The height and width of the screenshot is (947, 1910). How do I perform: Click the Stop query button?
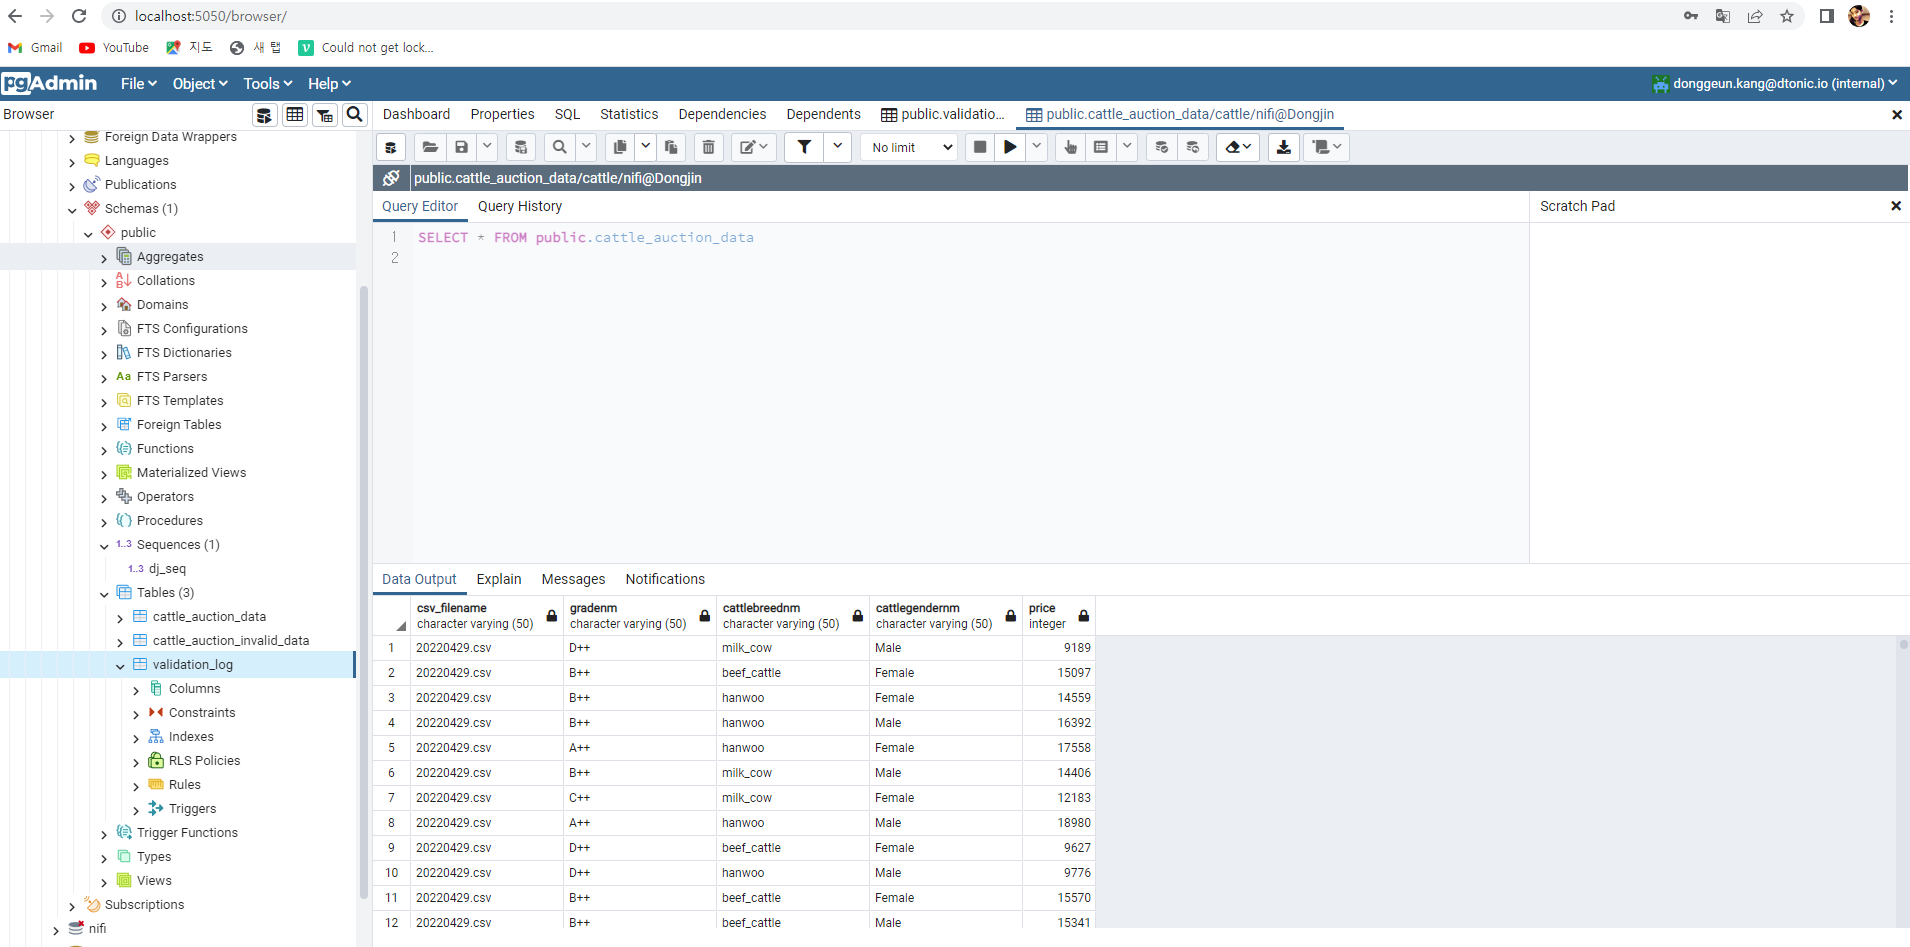[980, 147]
